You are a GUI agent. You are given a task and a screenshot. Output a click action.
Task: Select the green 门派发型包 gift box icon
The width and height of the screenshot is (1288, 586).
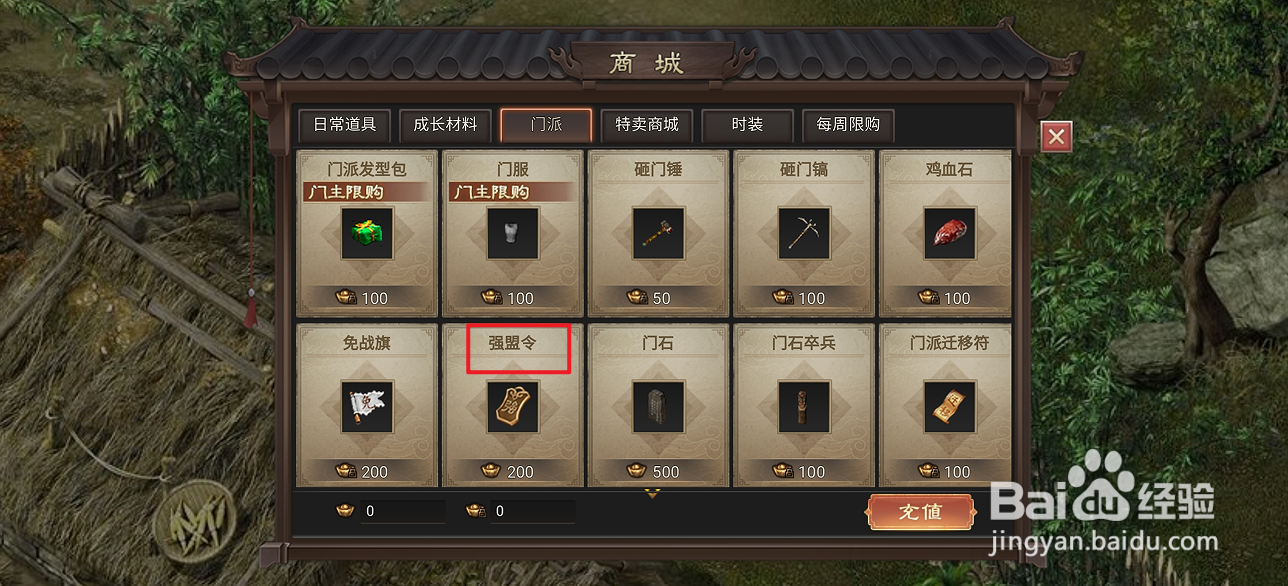[367, 233]
